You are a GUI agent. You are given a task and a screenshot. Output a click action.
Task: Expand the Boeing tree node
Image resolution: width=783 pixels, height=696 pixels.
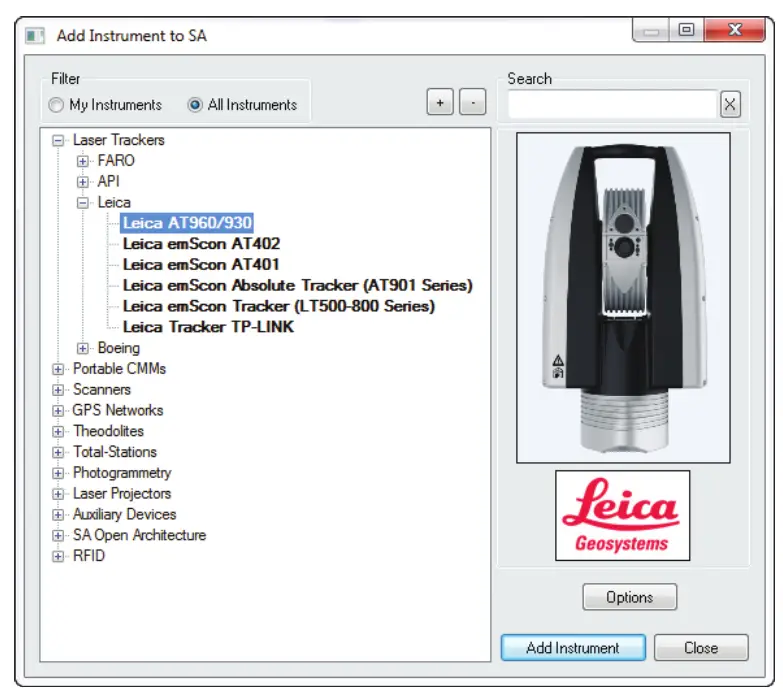tap(83, 348)
